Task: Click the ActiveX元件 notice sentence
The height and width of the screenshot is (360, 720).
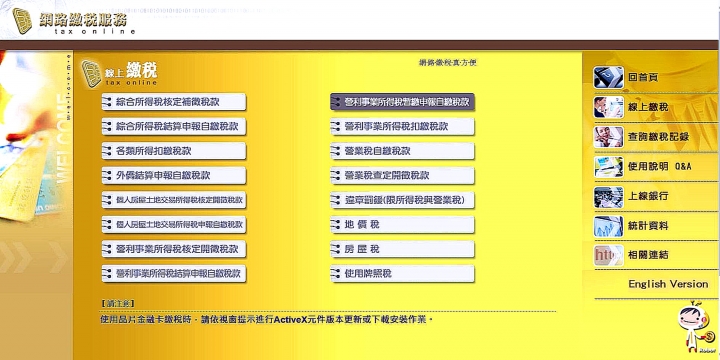Action: (x=267, y=320)
